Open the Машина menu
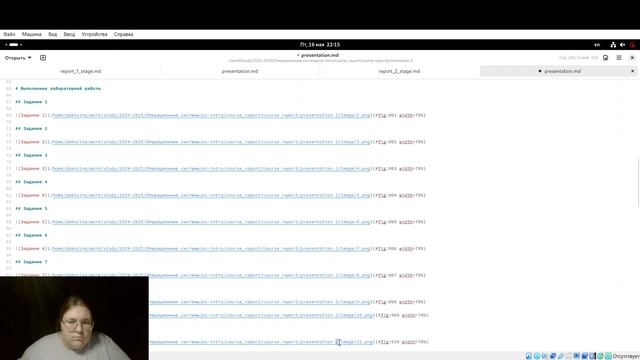640x360 pixels. tap(31, 34)
